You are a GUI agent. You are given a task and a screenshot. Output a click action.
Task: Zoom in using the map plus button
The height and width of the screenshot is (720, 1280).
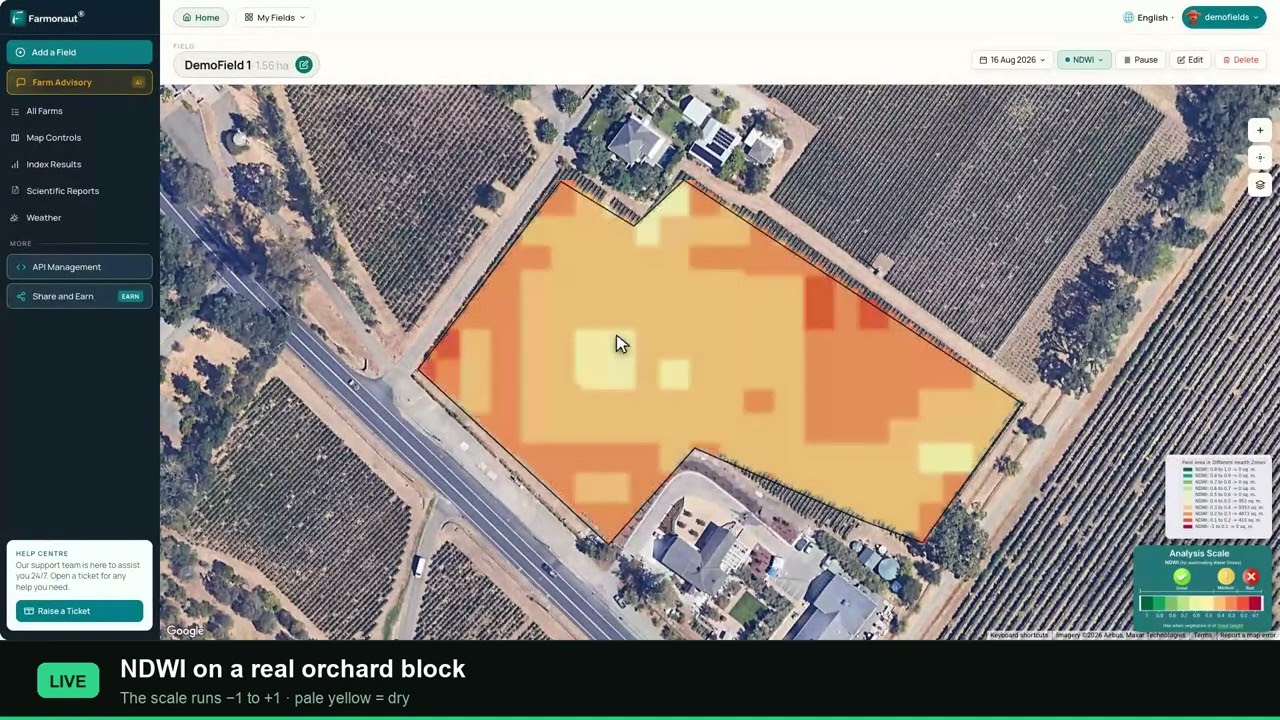(x=1260, y=131)
